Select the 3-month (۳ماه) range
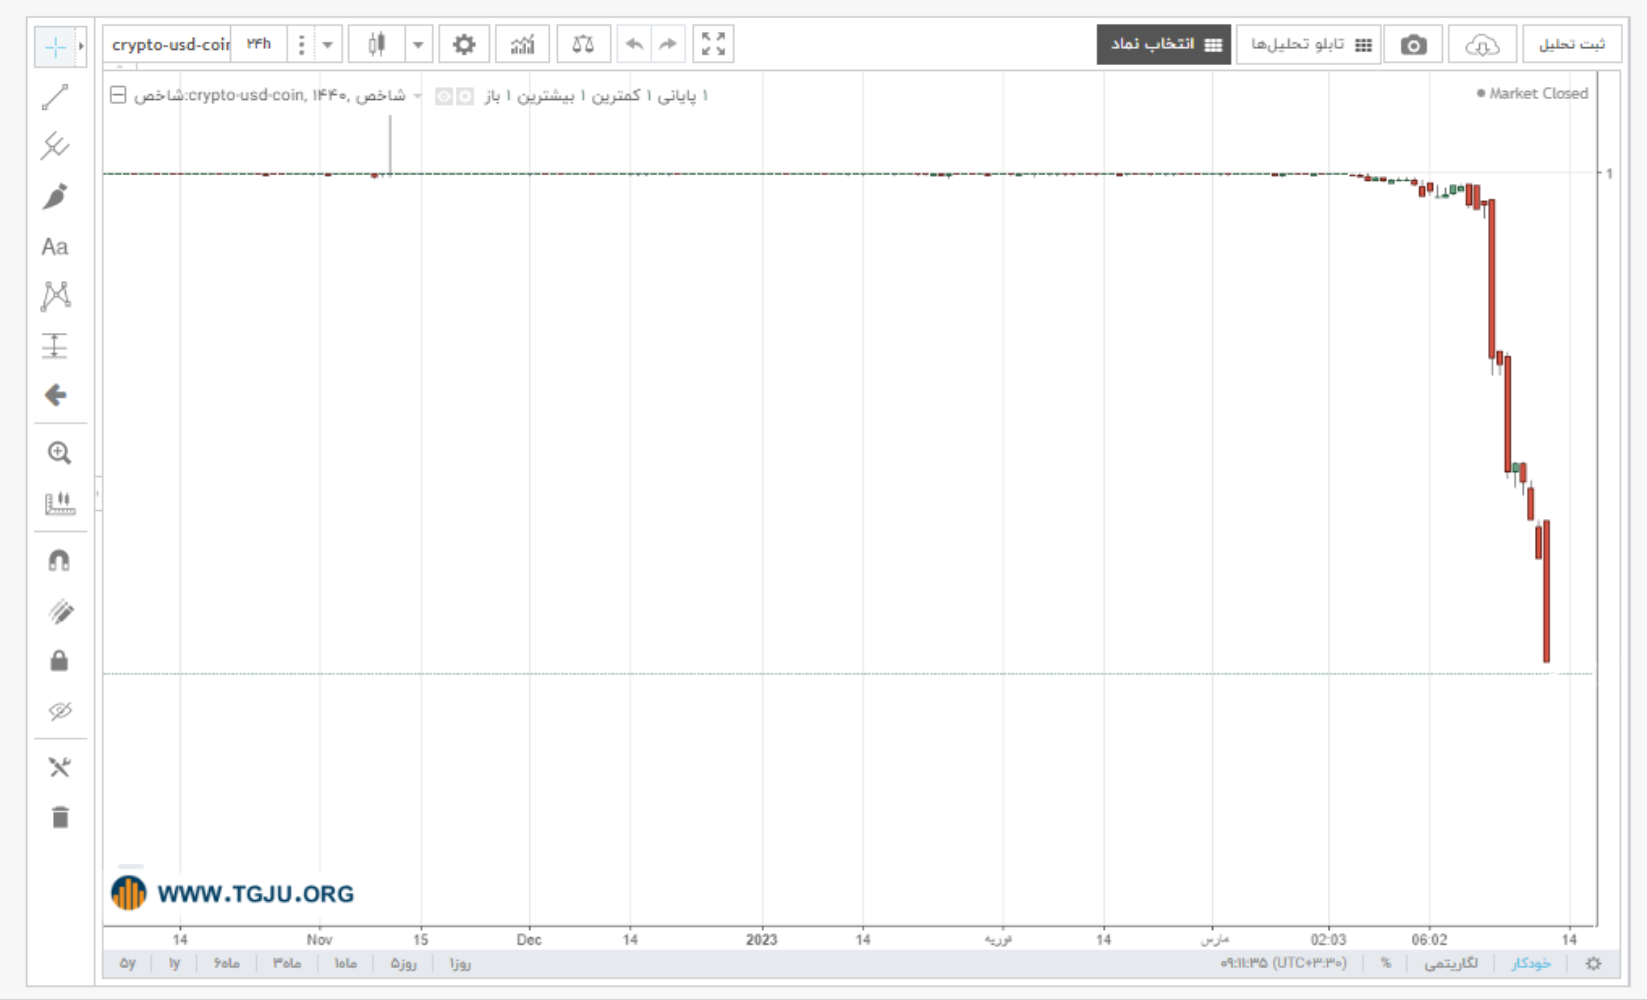 (287, 963)
